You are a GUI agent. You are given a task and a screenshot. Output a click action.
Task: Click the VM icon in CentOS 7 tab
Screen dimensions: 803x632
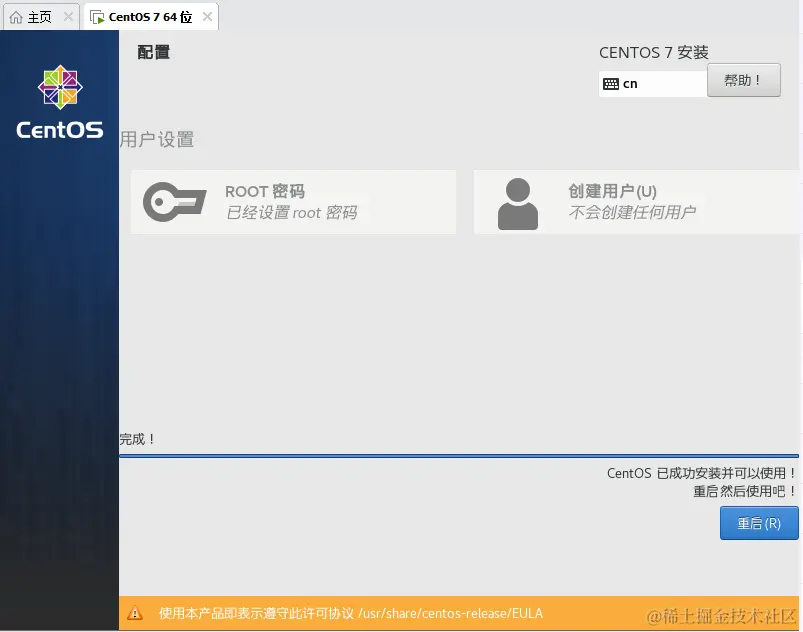97,17
